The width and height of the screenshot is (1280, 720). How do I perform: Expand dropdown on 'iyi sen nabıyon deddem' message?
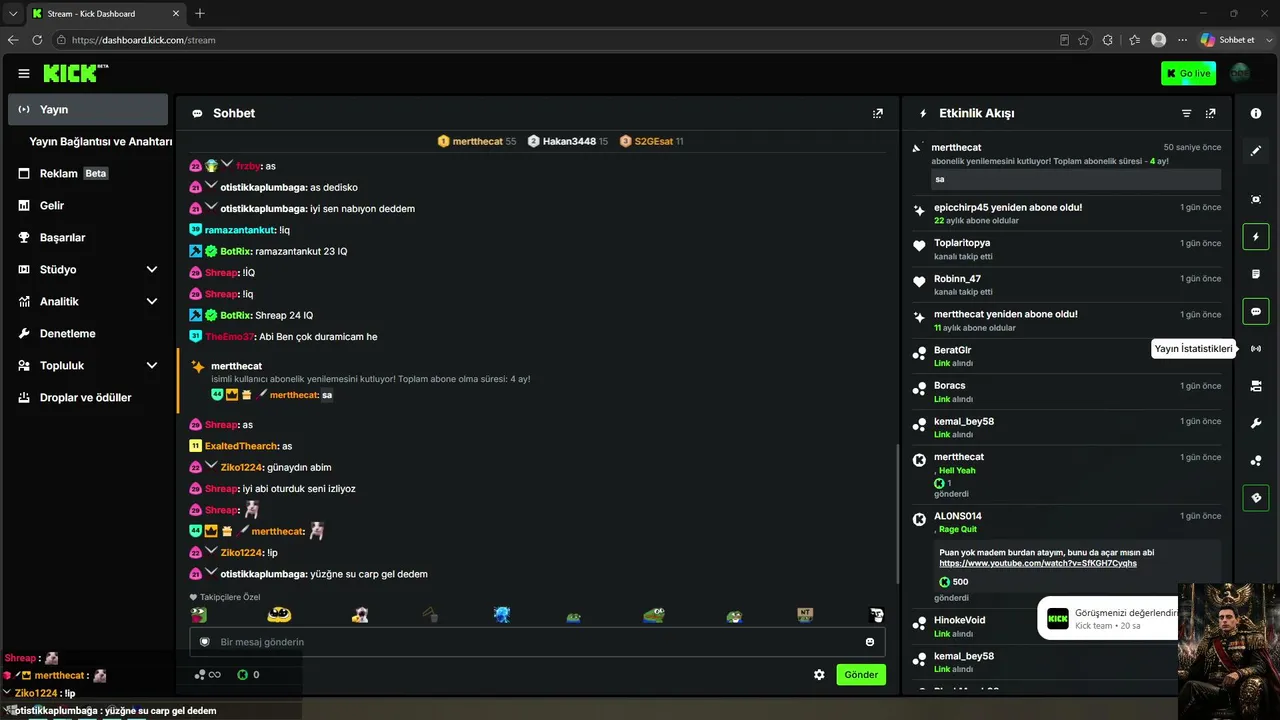[x=211, y=208]
